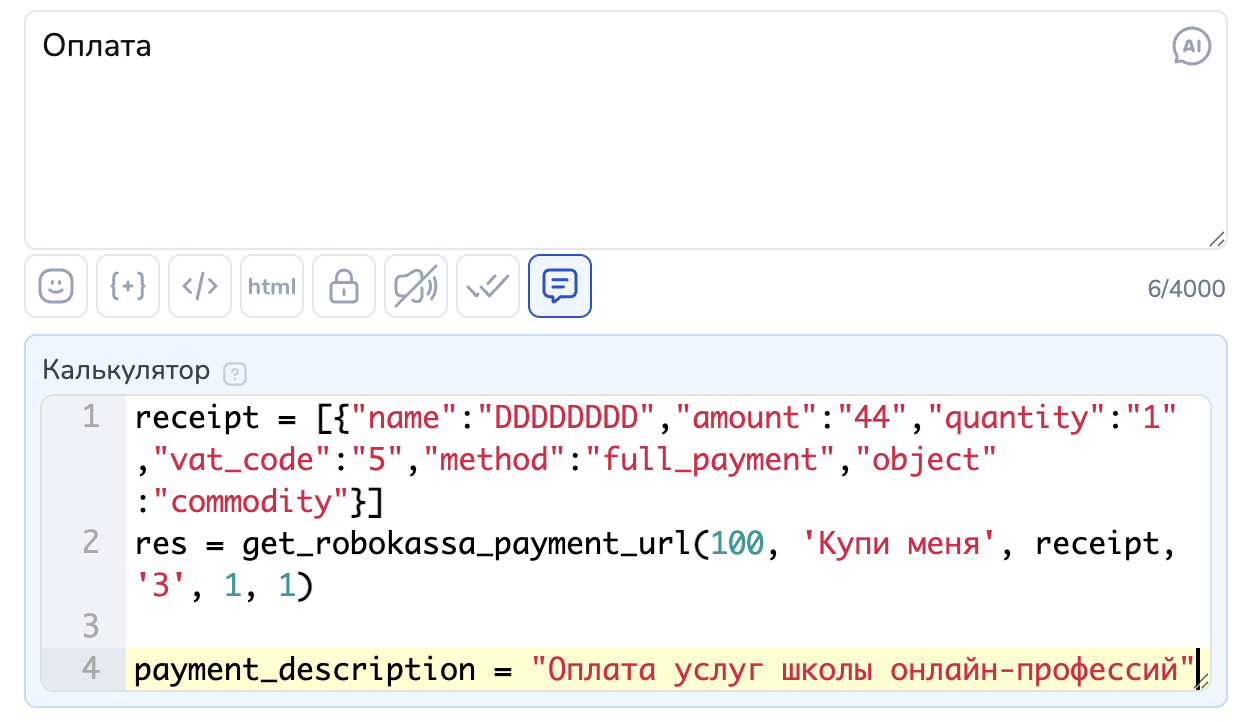Toggle the double checkmark icon

click(x=488, y=286)
